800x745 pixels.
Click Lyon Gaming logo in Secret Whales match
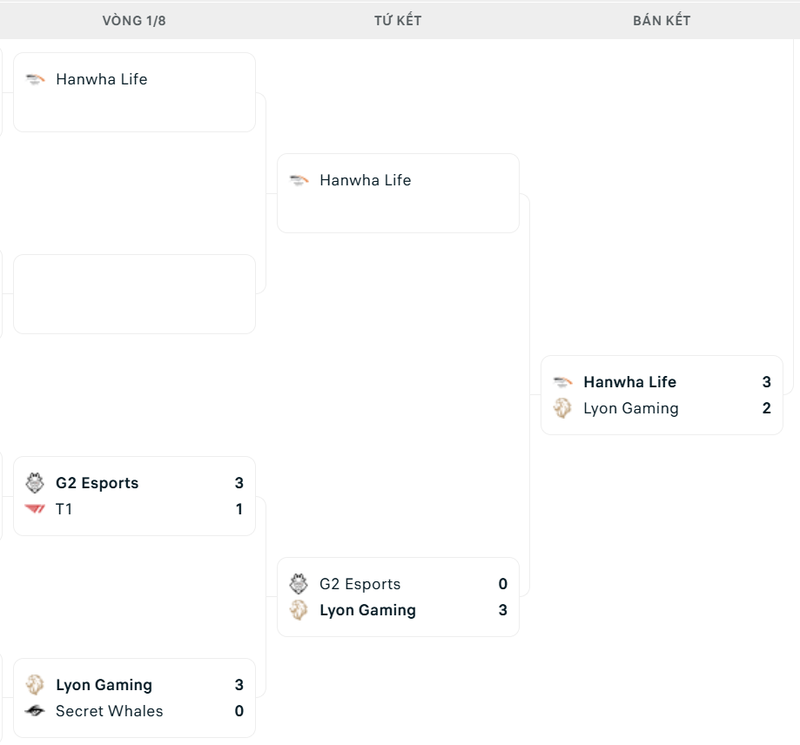pos(35,685)
